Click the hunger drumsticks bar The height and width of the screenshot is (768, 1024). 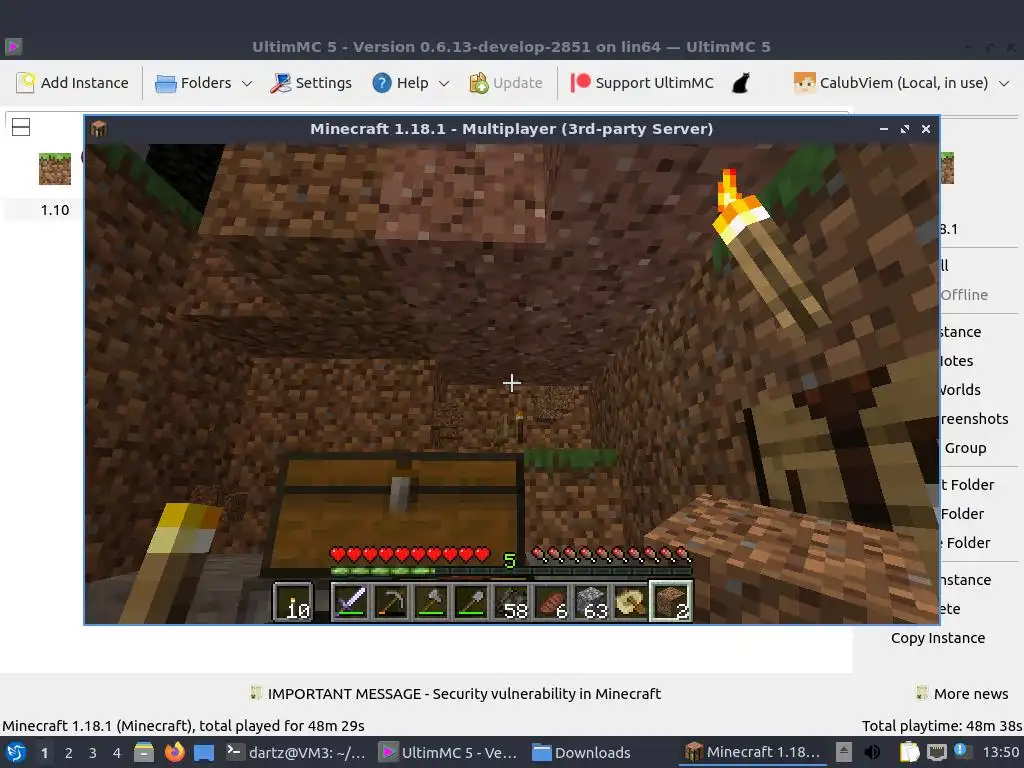(611, 555)
